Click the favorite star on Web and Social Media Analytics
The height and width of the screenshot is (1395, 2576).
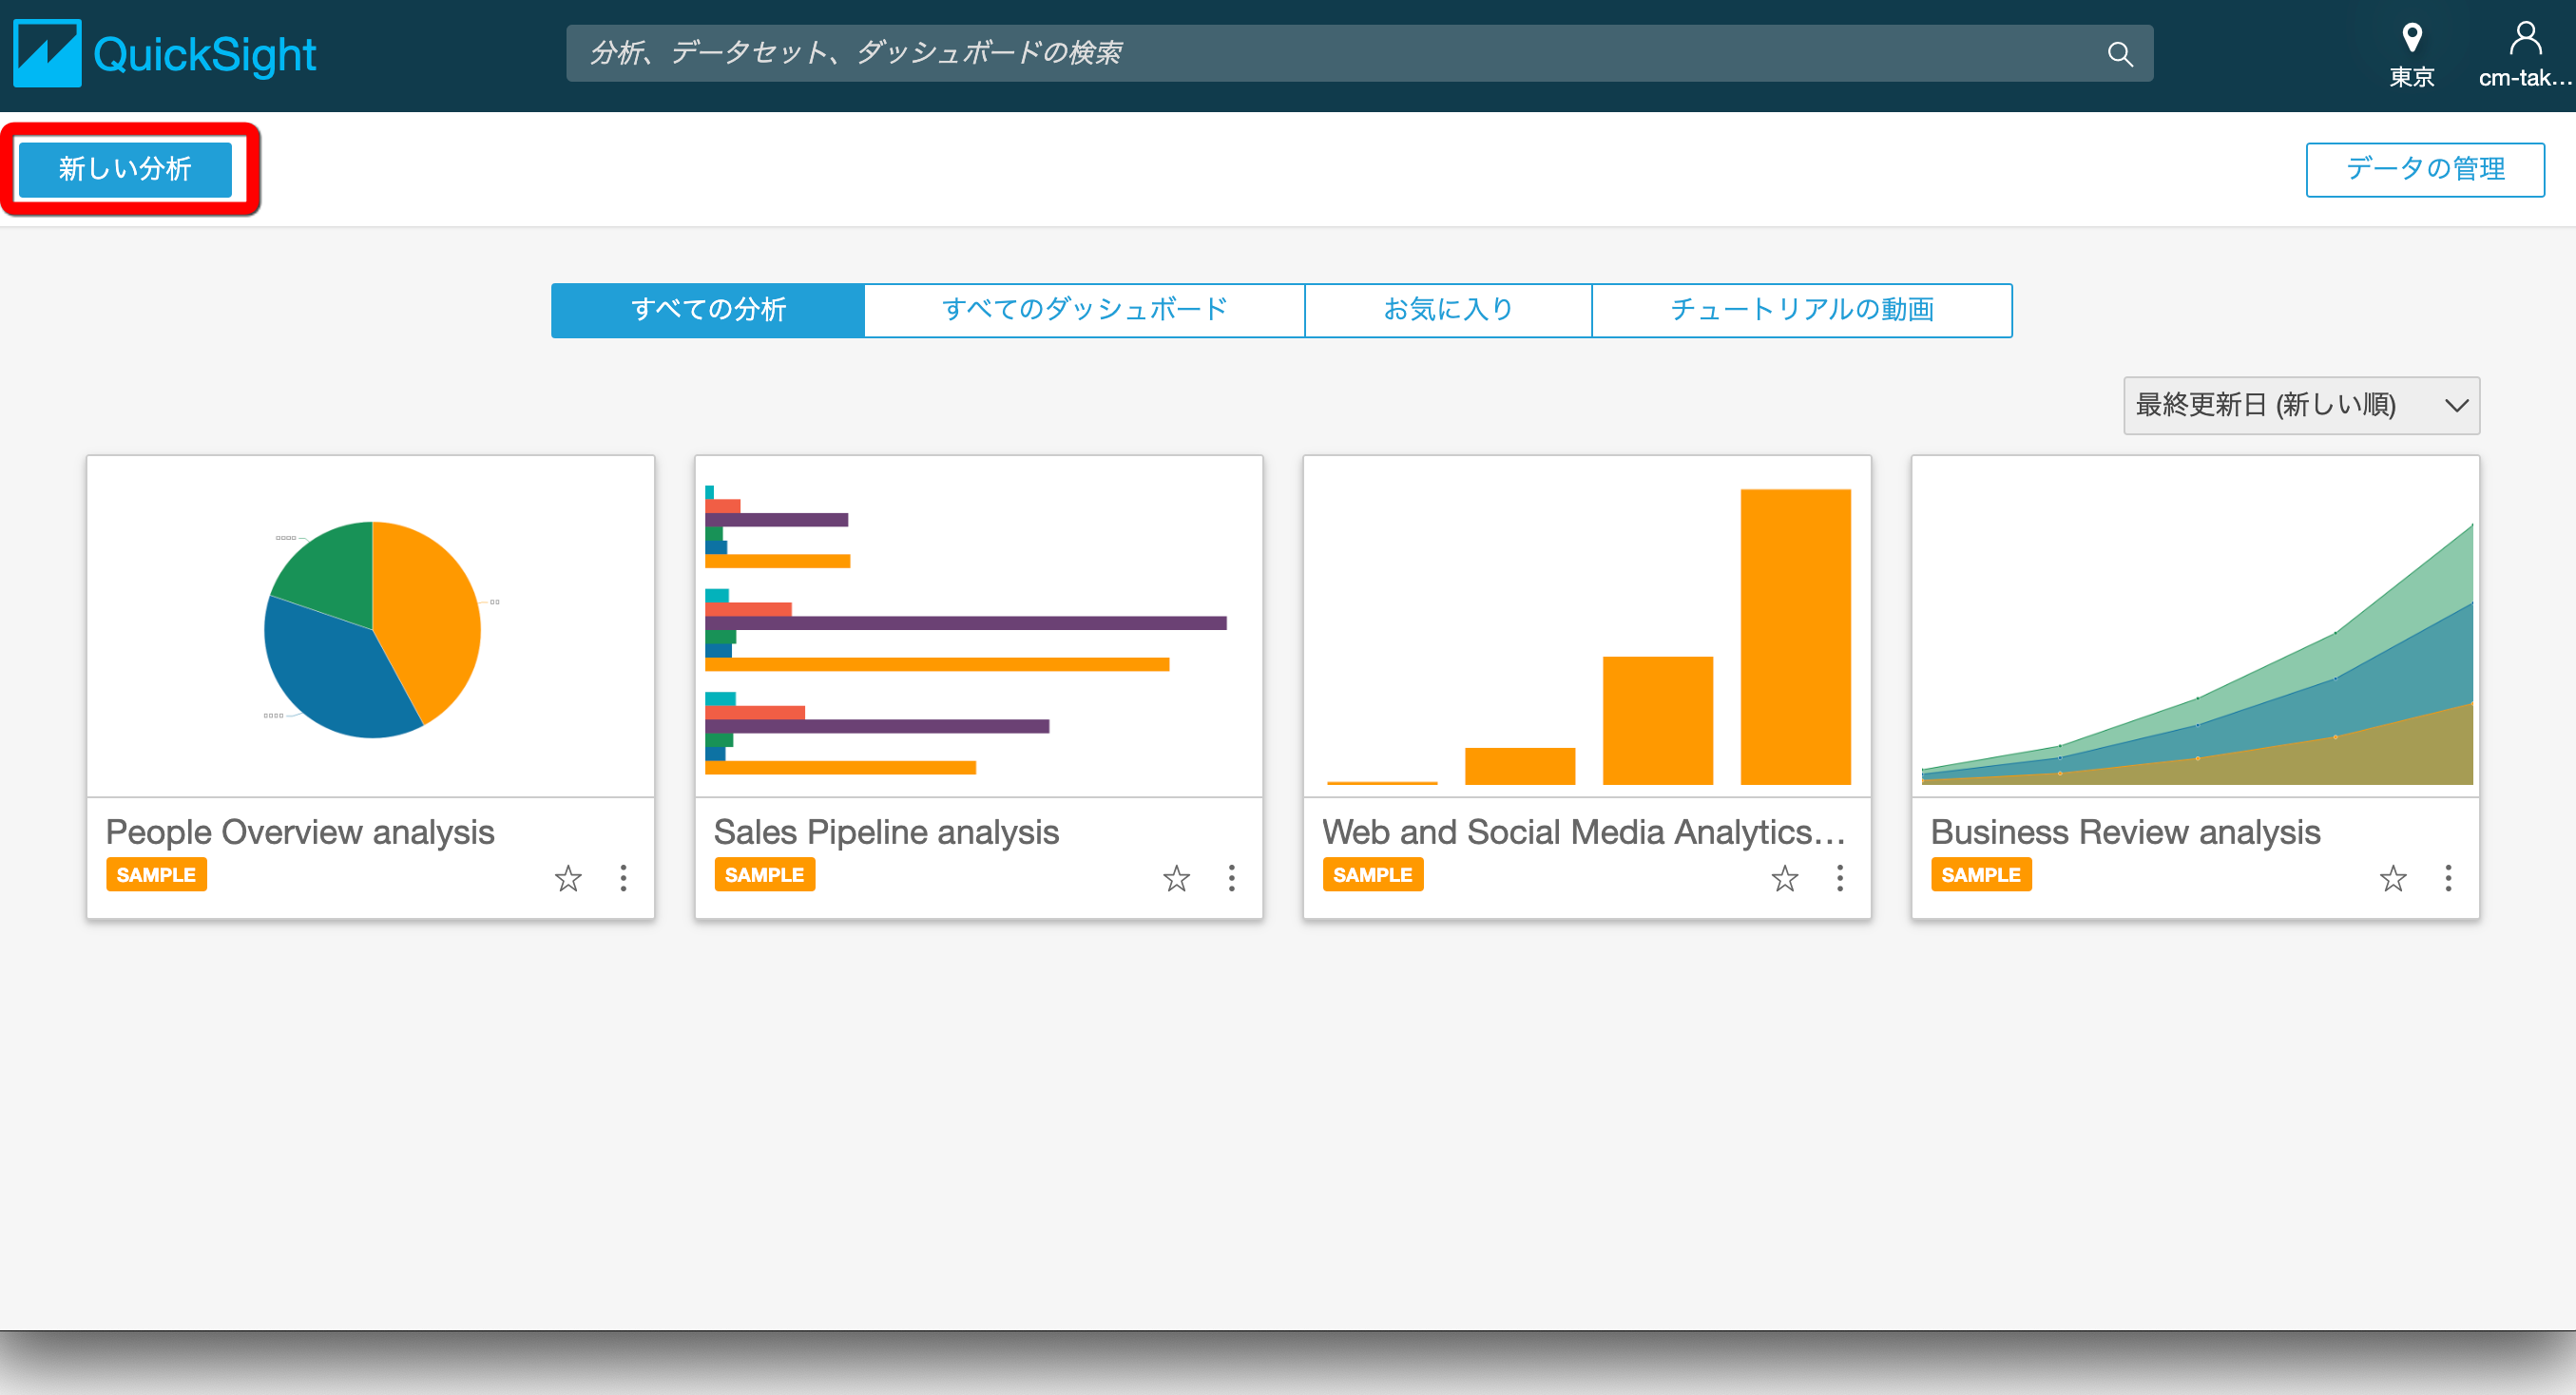(x=1785, y=878)
